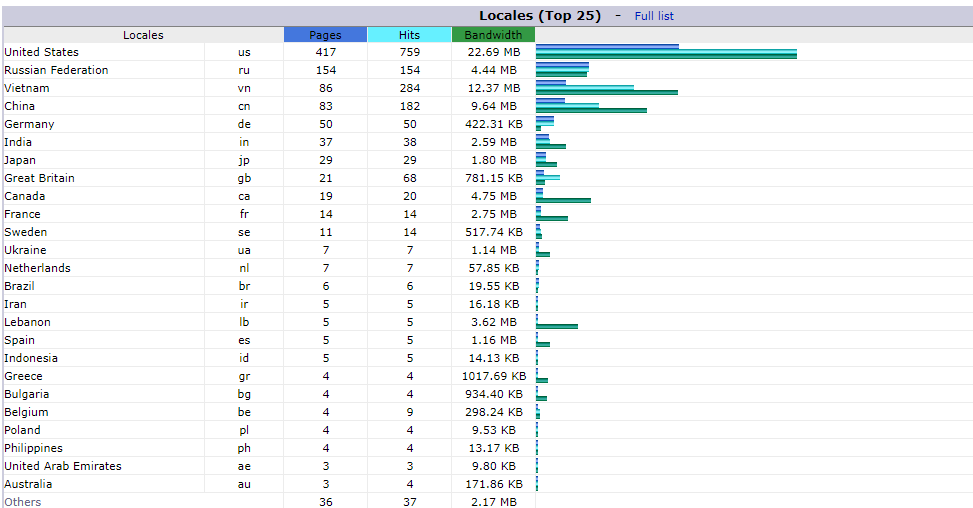Click the China locale name
The image size is (973, 508).
point(20,106)
